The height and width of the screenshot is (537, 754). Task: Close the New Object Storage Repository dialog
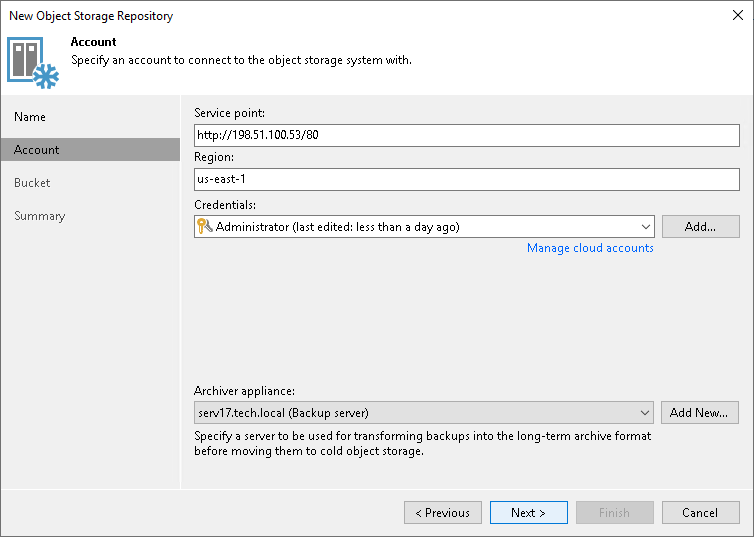738,15
